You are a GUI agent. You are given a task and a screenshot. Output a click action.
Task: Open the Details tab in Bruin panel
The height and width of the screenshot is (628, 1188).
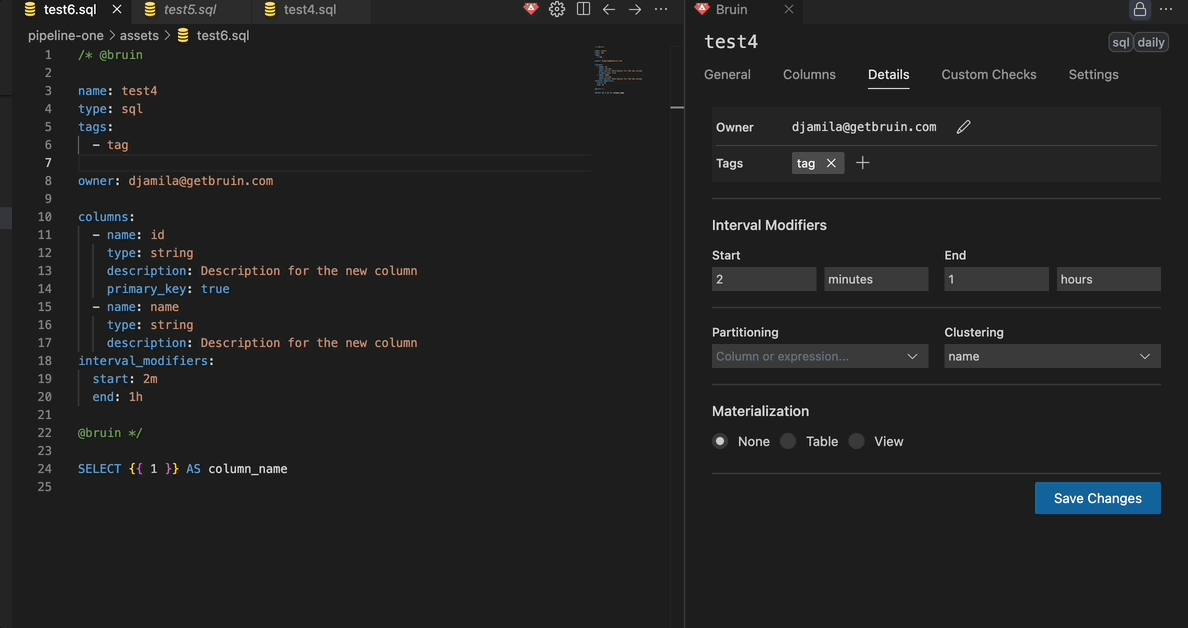tap(889, 74)
